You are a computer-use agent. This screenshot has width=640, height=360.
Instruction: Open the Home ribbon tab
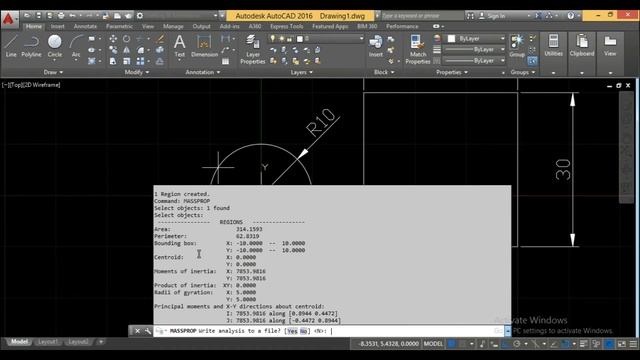tap(33, 27)
